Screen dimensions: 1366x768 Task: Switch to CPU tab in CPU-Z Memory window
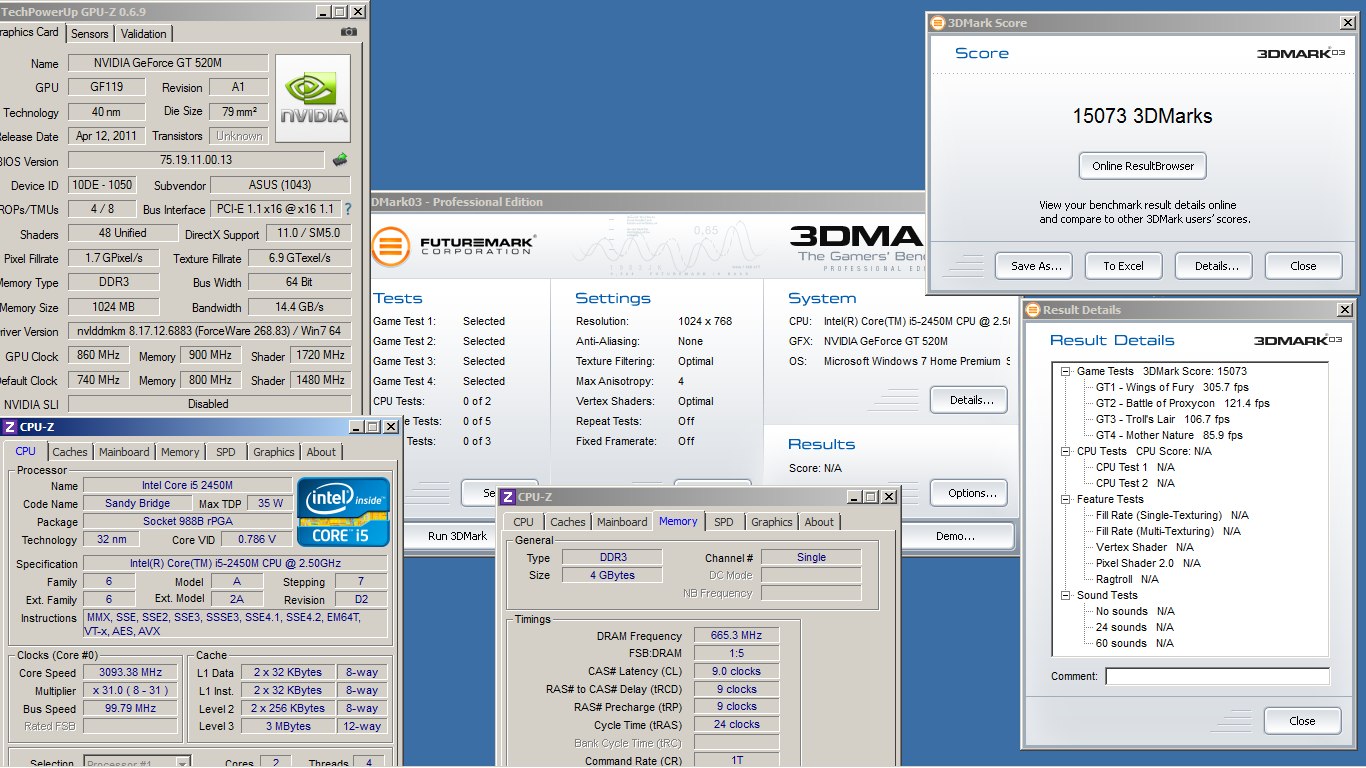(x=524, y=522)
